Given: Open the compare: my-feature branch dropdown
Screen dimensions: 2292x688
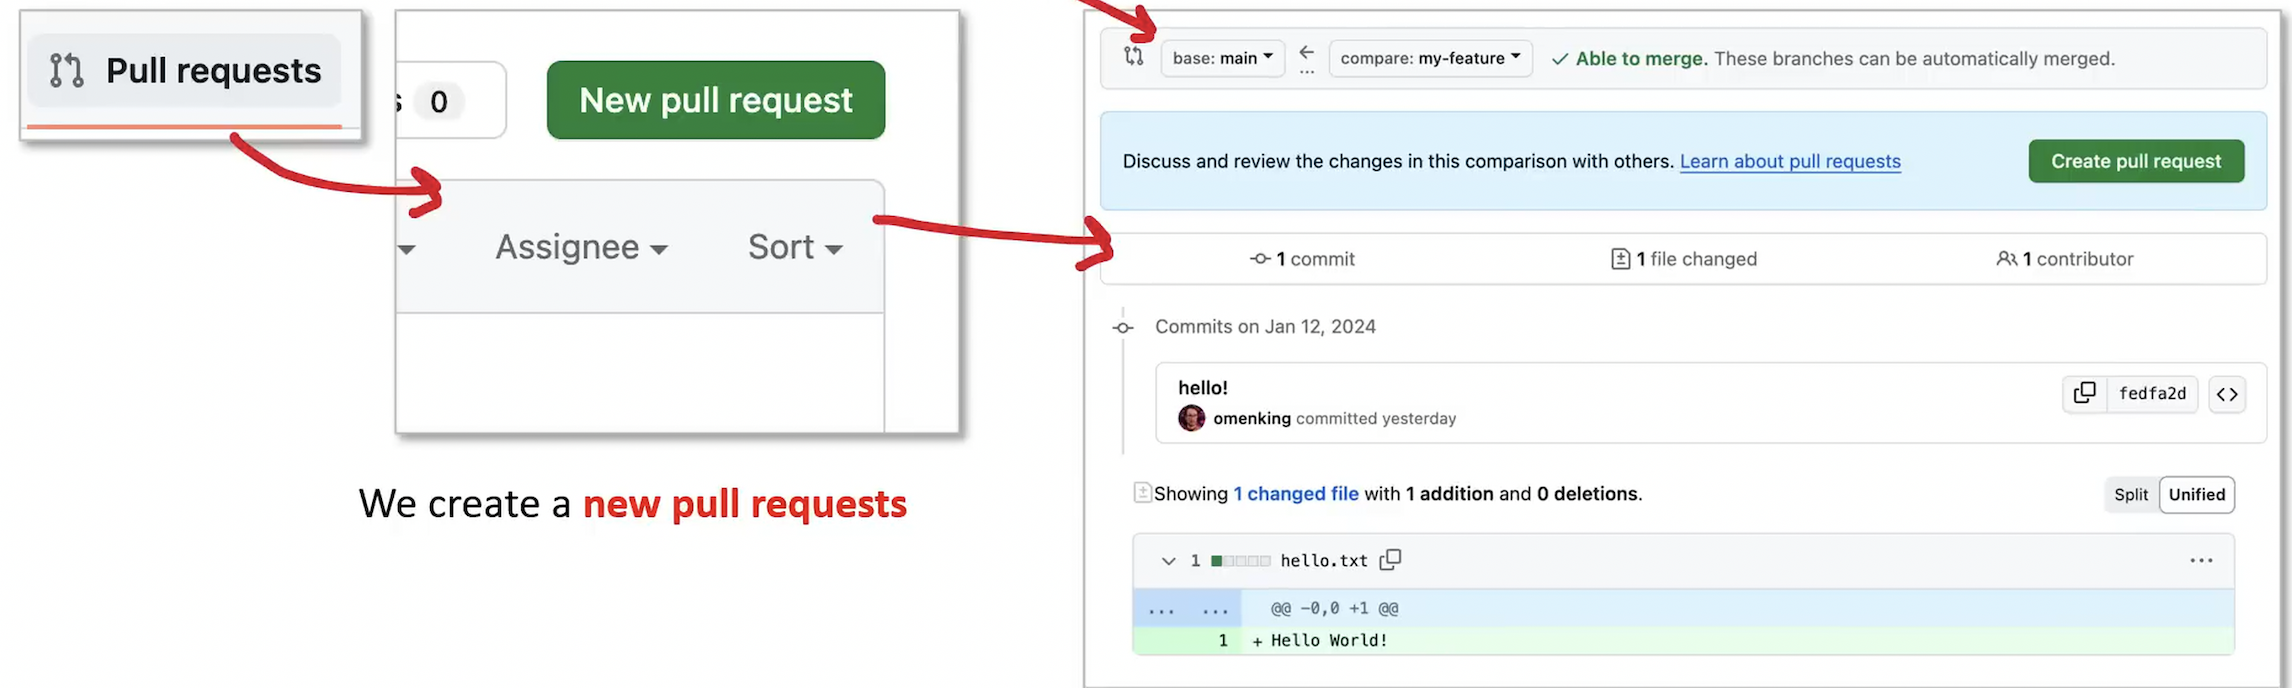Looking at the screenshot, I should point(1430,58).
